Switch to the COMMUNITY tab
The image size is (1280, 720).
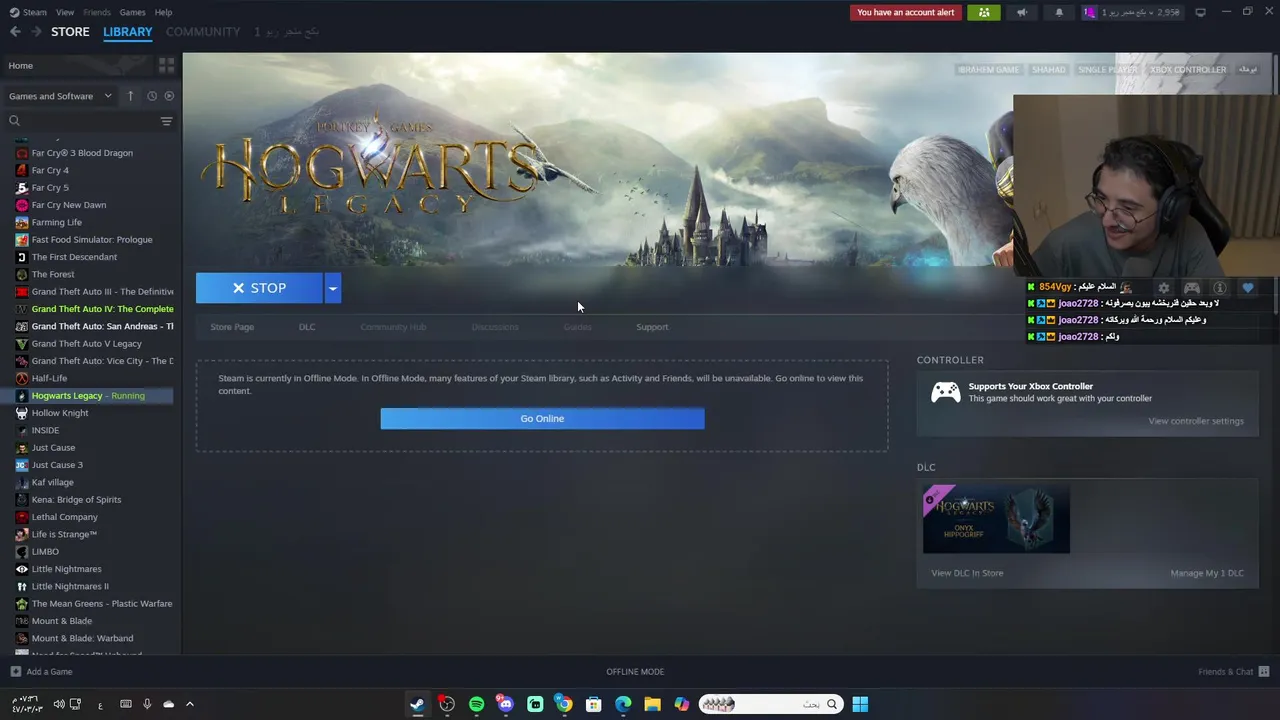(203, 32)
